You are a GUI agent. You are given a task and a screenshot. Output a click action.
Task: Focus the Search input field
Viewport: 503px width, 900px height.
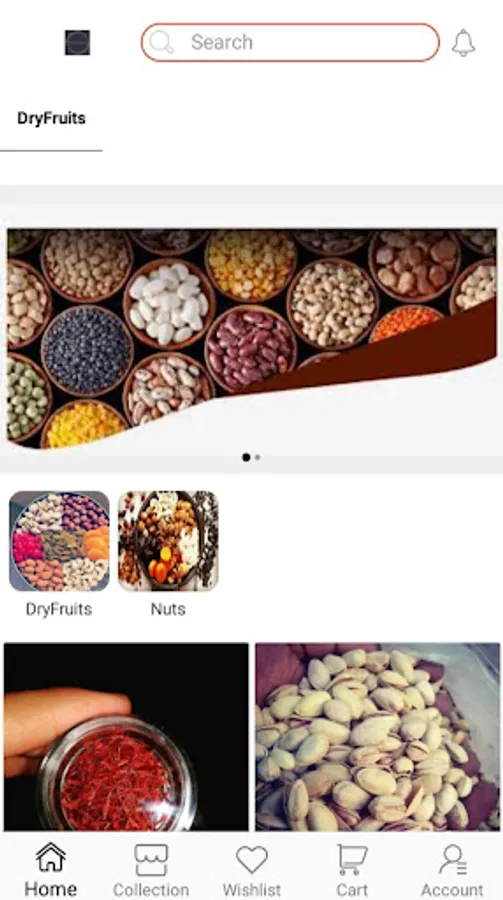291,42
